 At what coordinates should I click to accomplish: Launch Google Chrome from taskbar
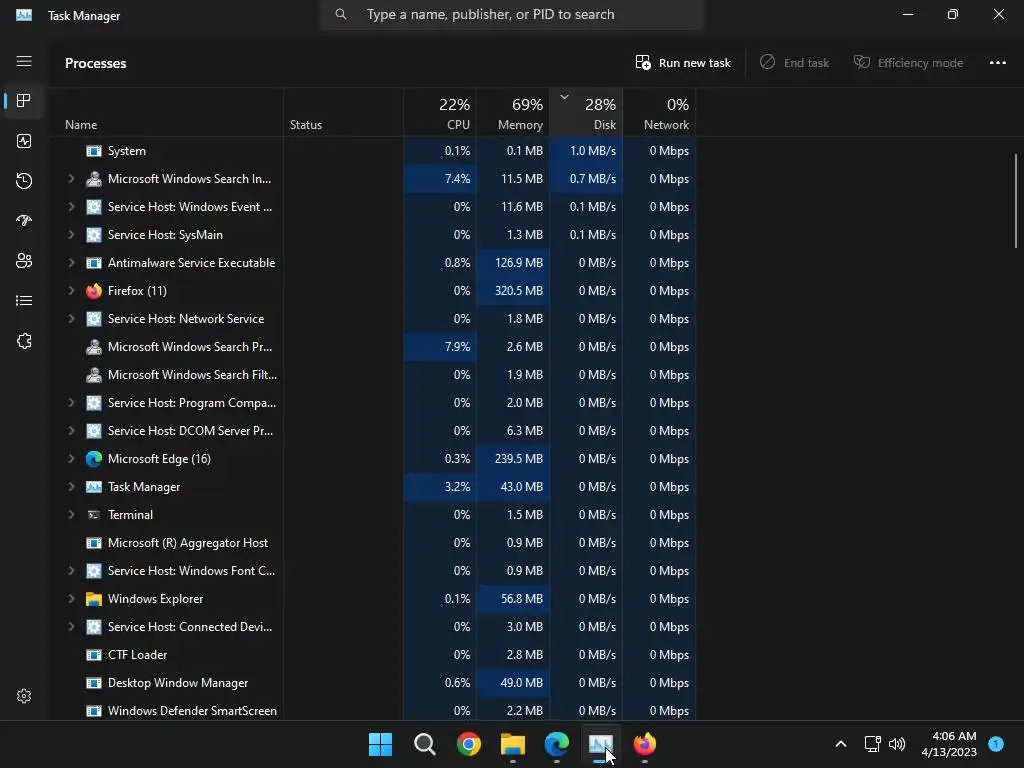[469, 744]
